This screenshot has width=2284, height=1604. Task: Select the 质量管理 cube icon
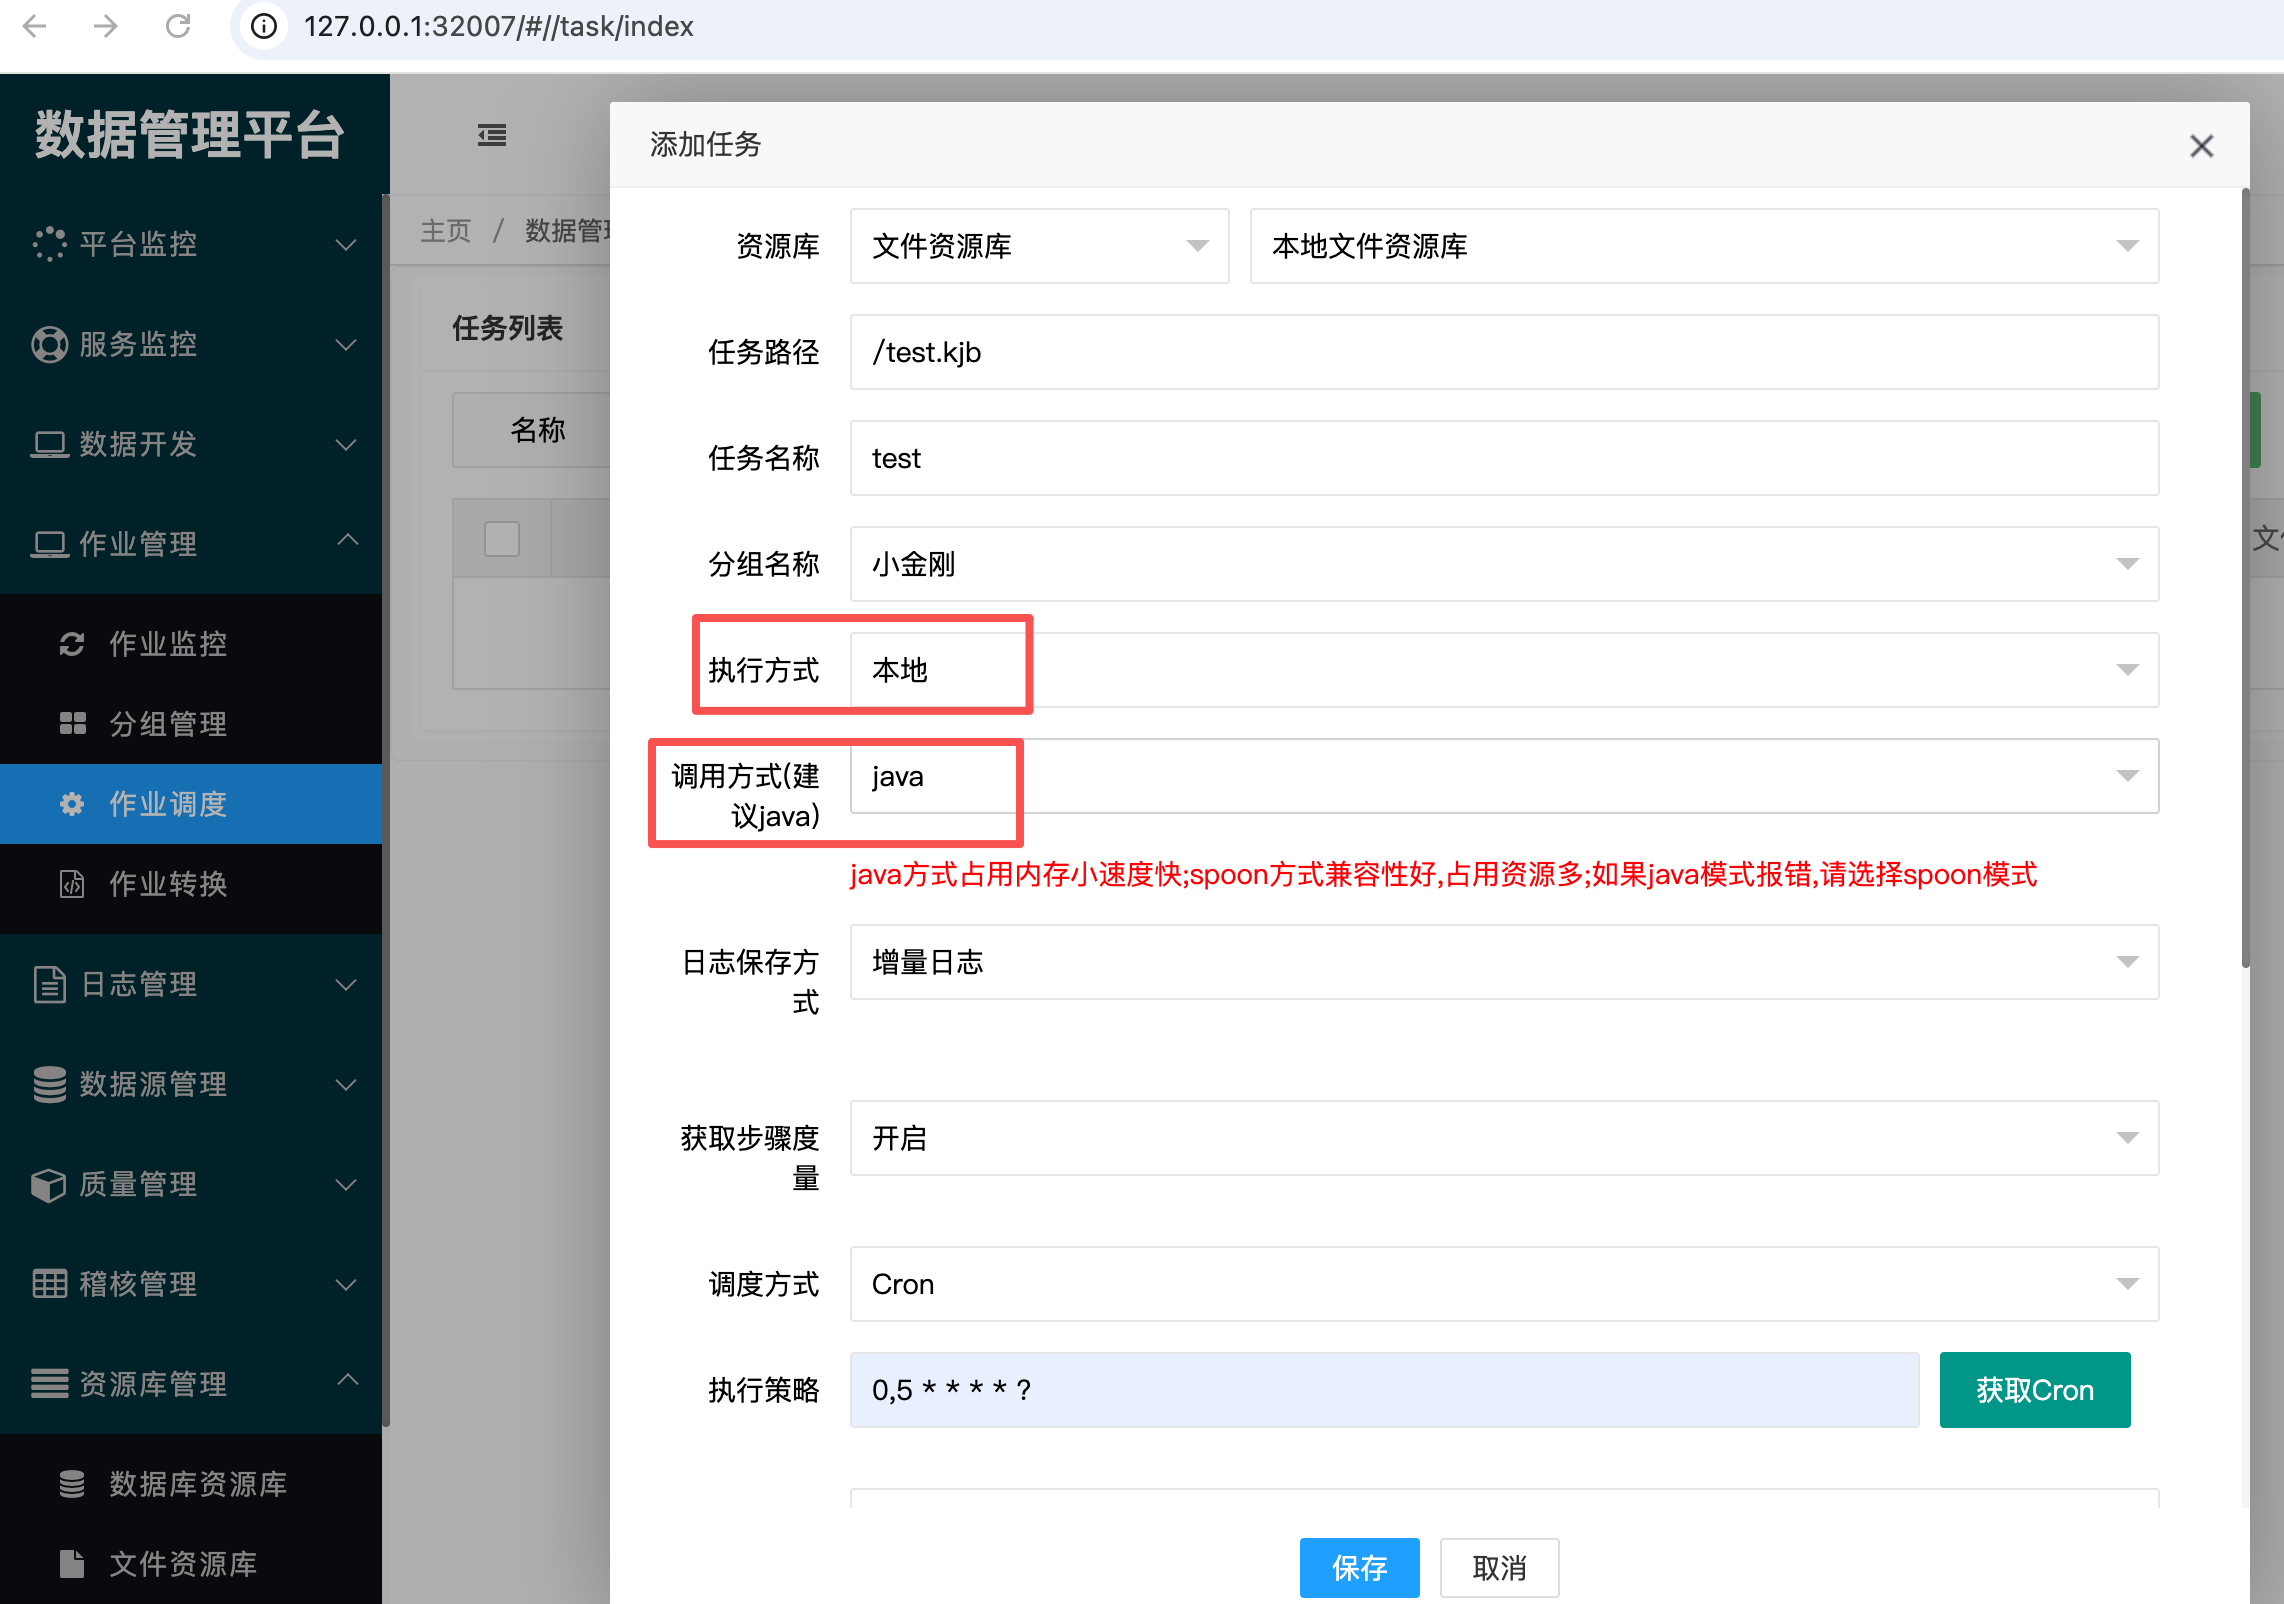pyautogui.click(x=48, y=1184)
